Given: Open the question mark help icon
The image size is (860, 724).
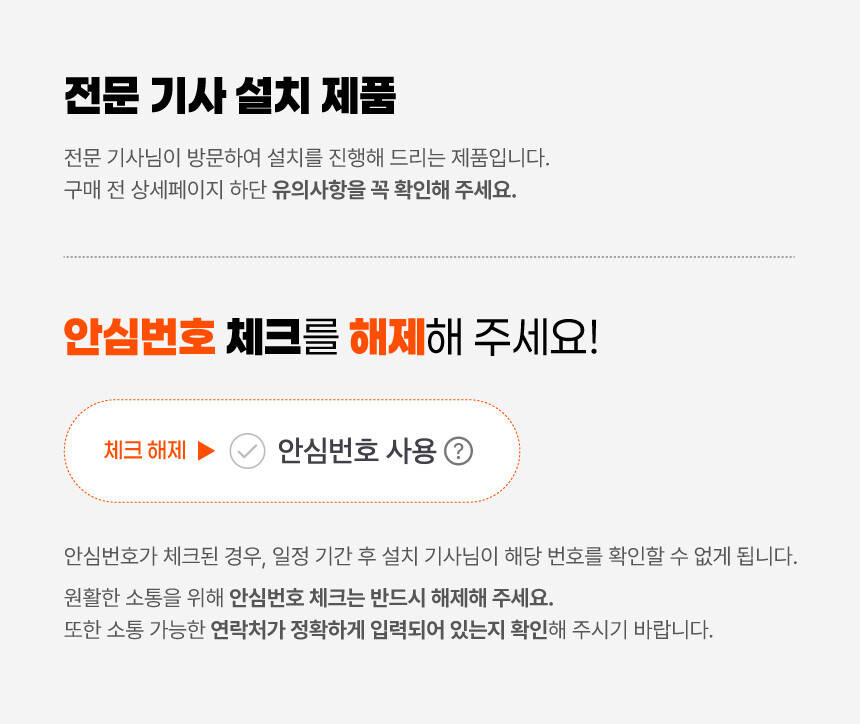Looking at the screenshot, I should click(459, 451).
